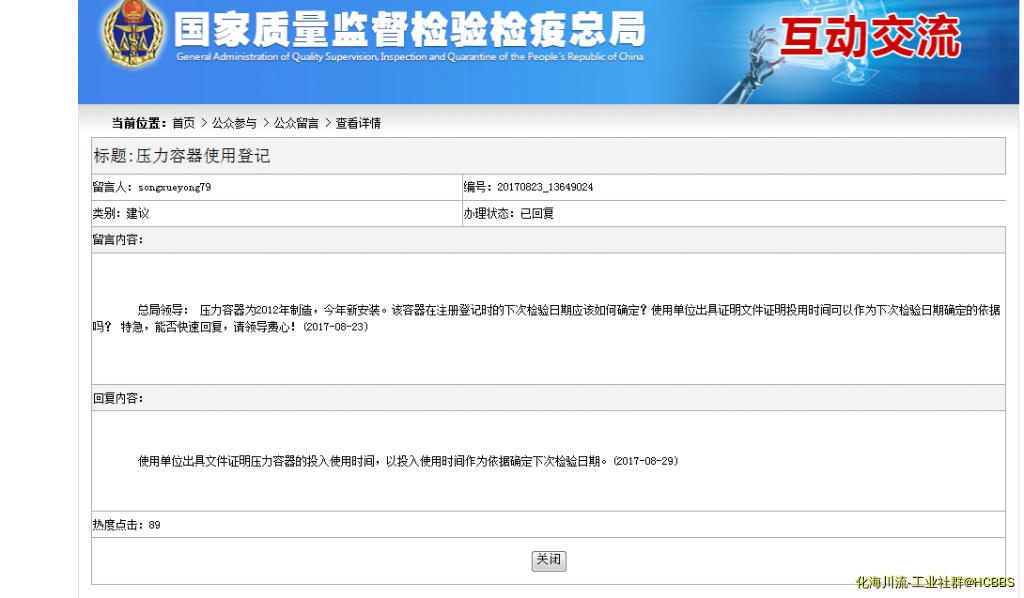Click the arrow between 首页 and 公众参与
The height and width of the screenshot is (598, 1024).
tap(204, 123)
